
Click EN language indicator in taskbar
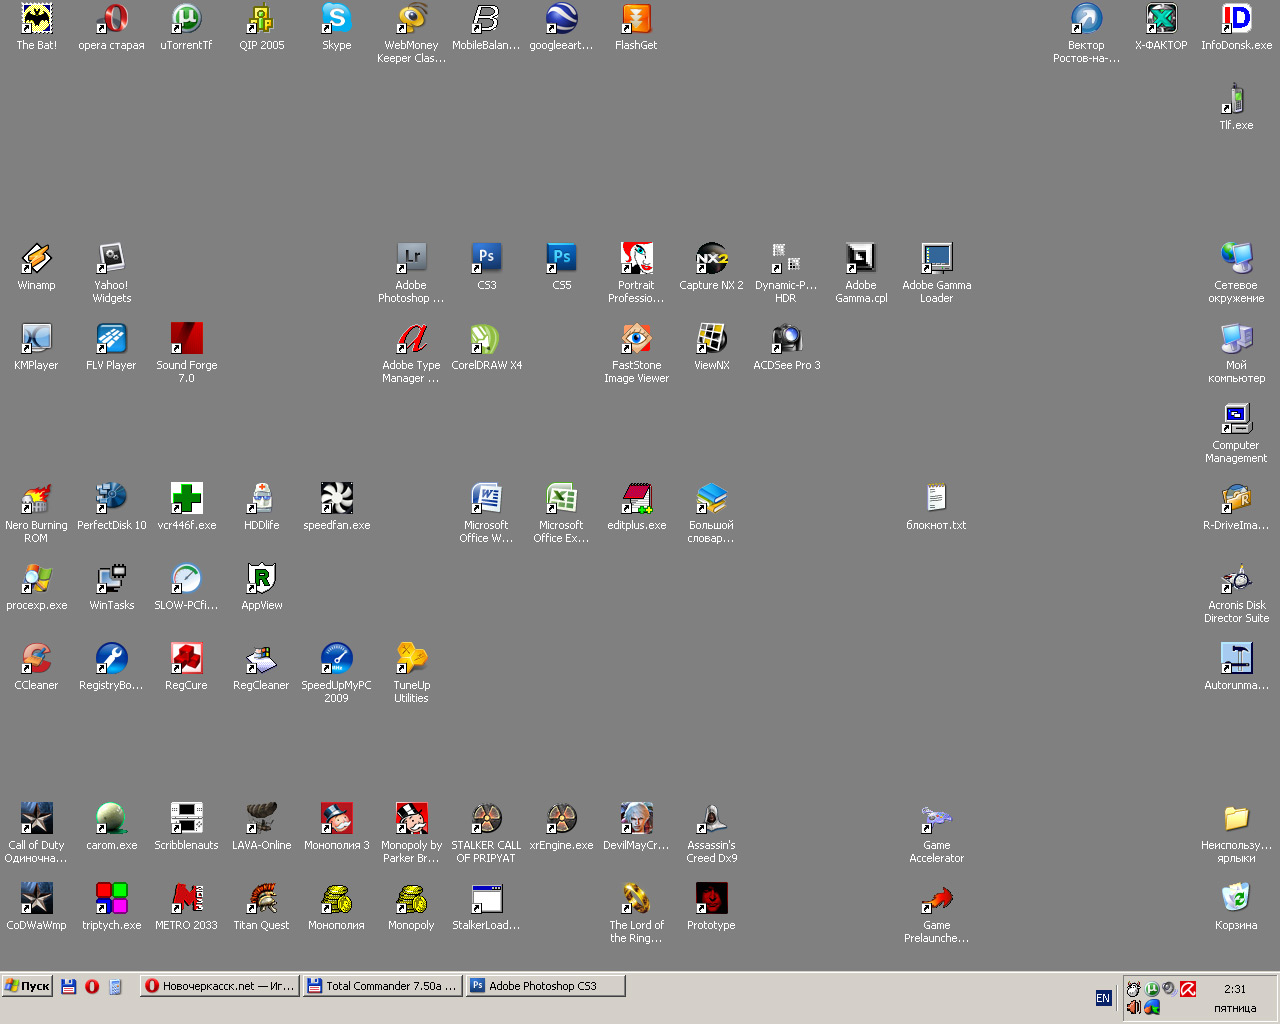[x=1103, y=998]
